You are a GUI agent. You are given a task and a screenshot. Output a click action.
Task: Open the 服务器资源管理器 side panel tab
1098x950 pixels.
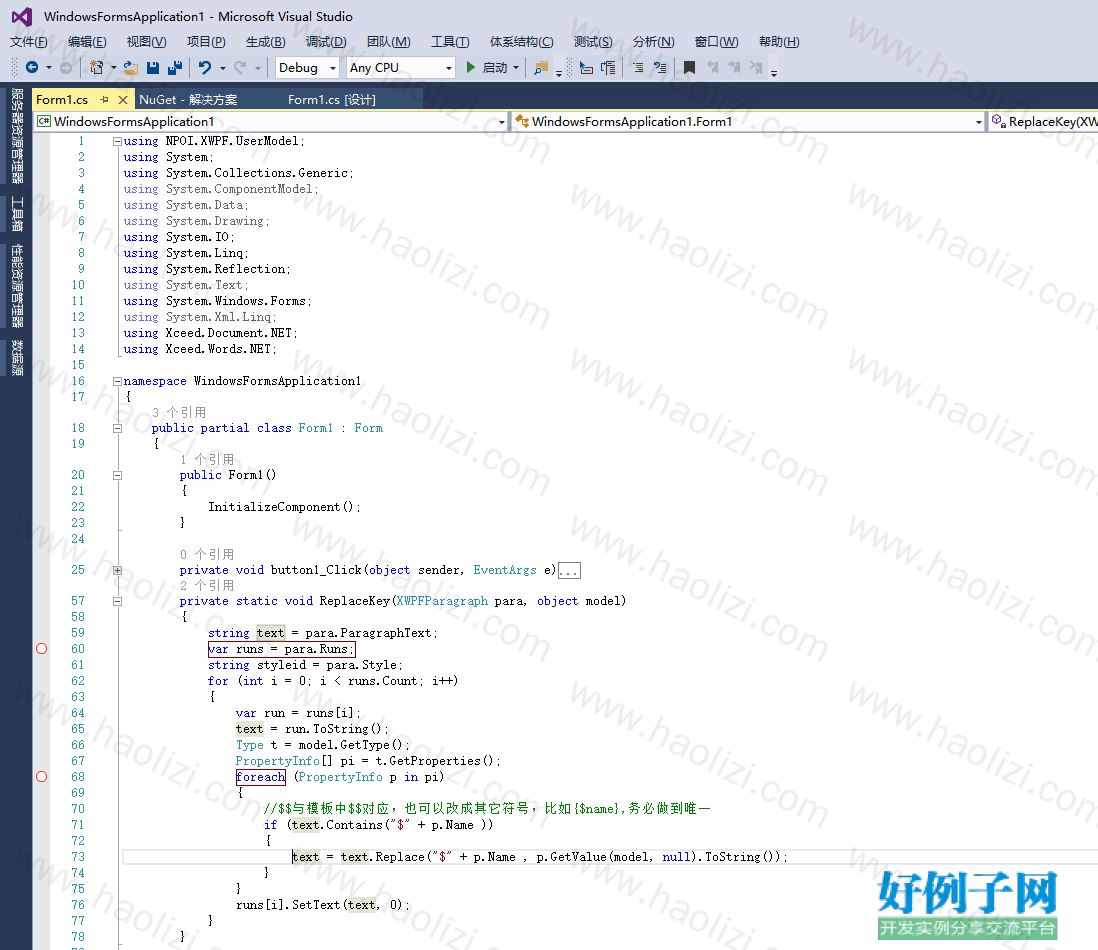pos(17,136)
